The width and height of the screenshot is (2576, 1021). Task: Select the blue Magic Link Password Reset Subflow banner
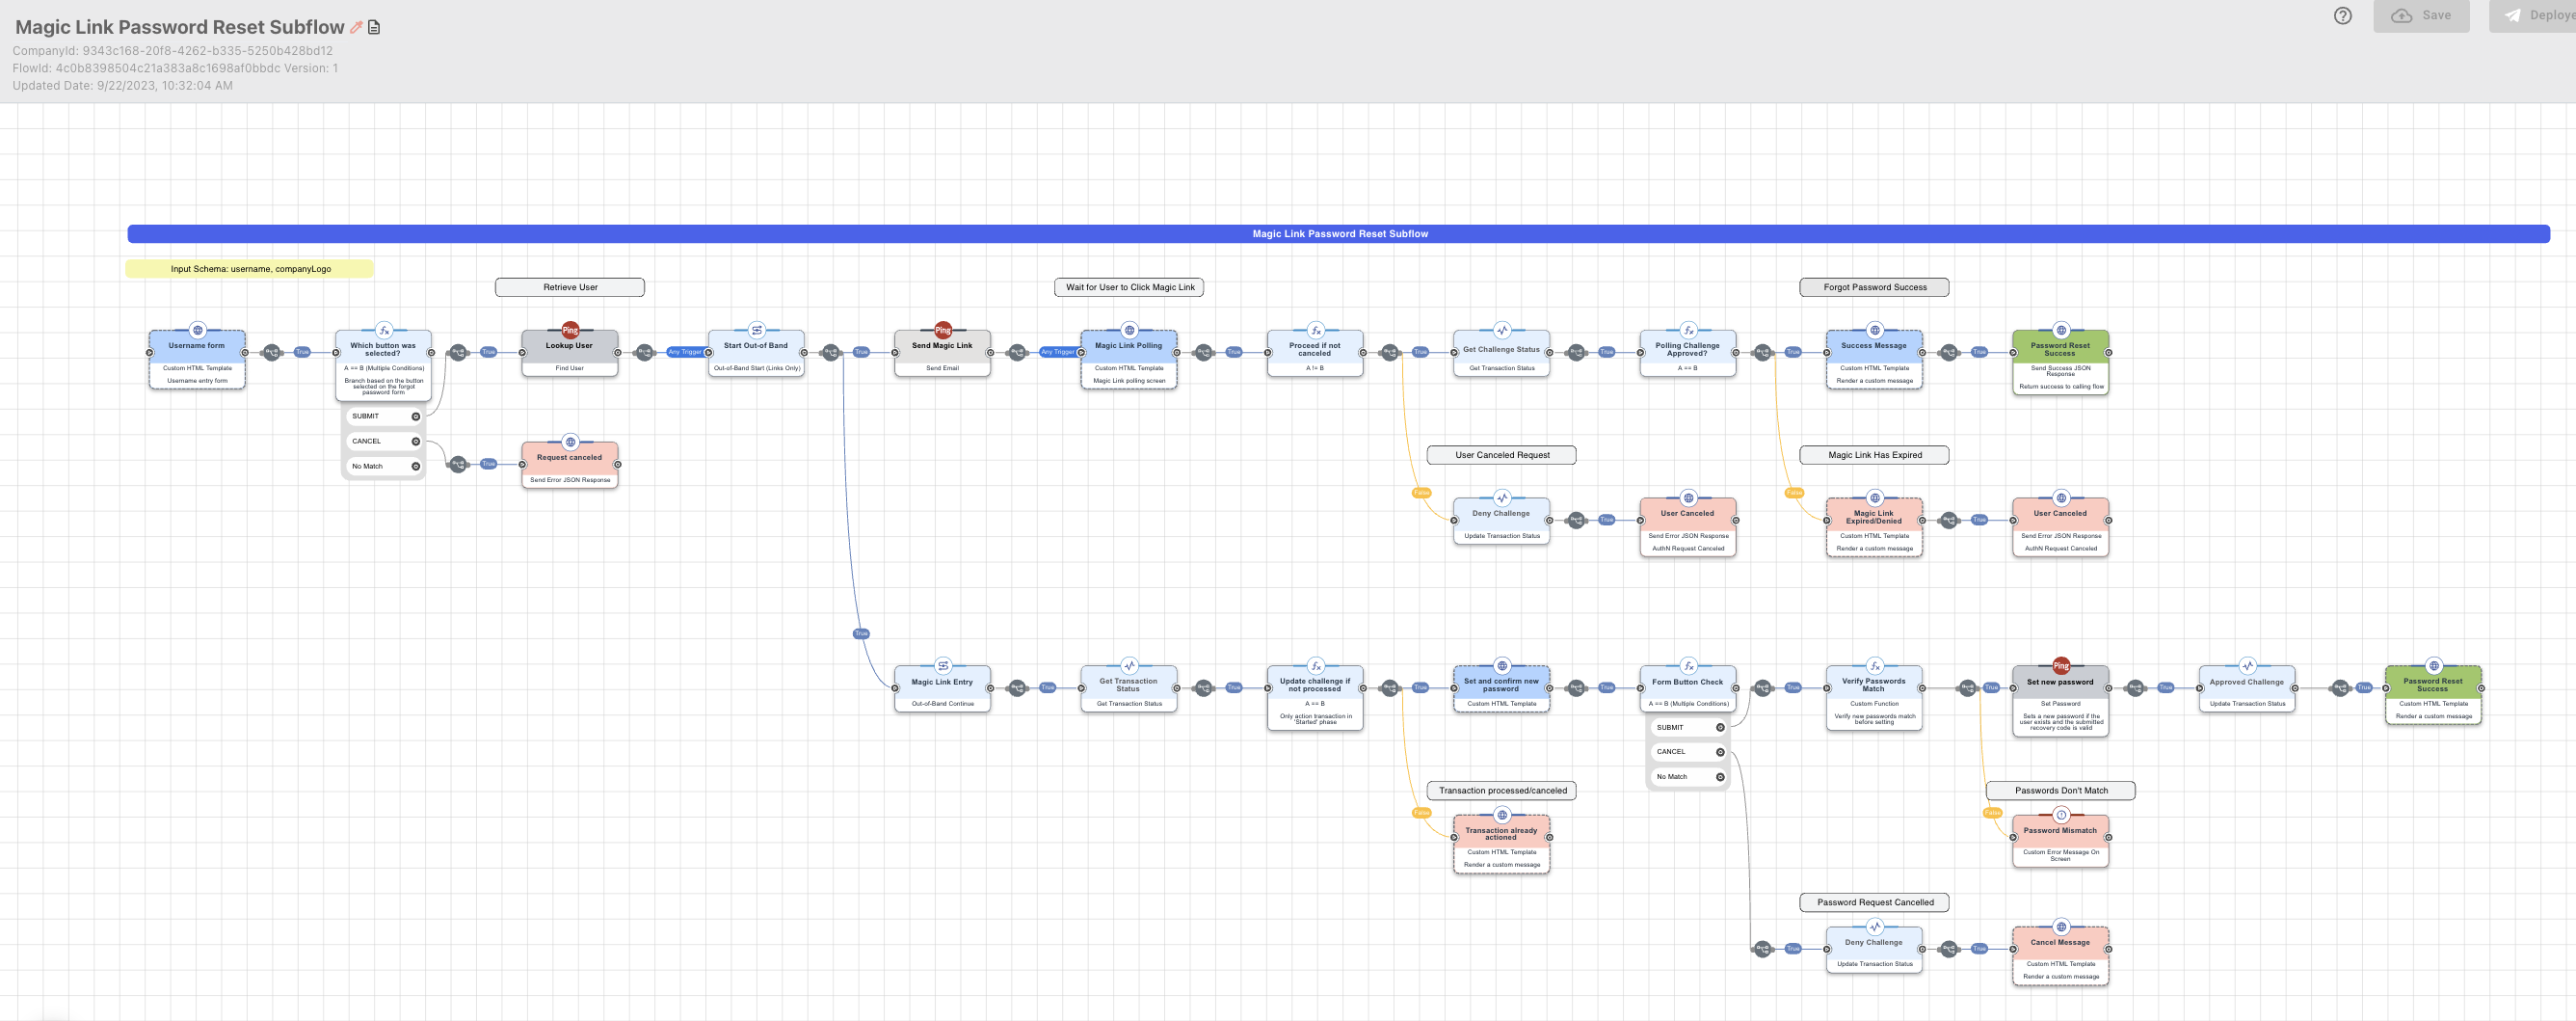click(x=1338, y=234)
